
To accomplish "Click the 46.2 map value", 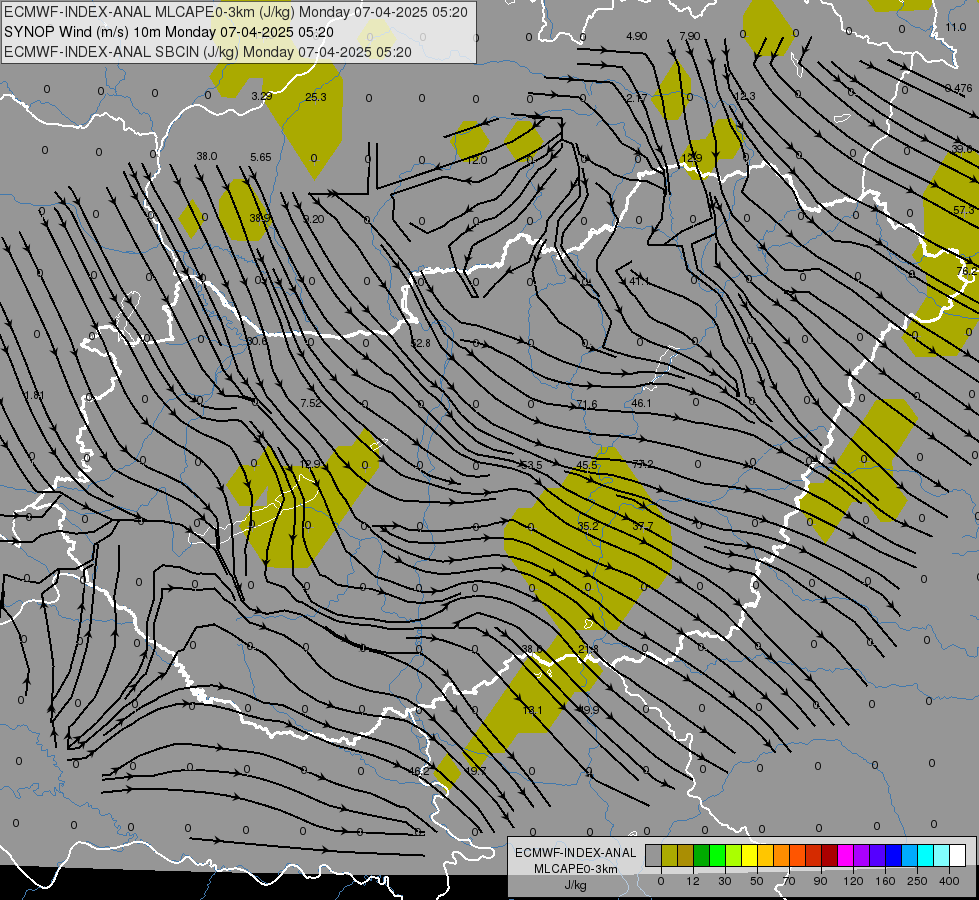I will coord(419,771).
